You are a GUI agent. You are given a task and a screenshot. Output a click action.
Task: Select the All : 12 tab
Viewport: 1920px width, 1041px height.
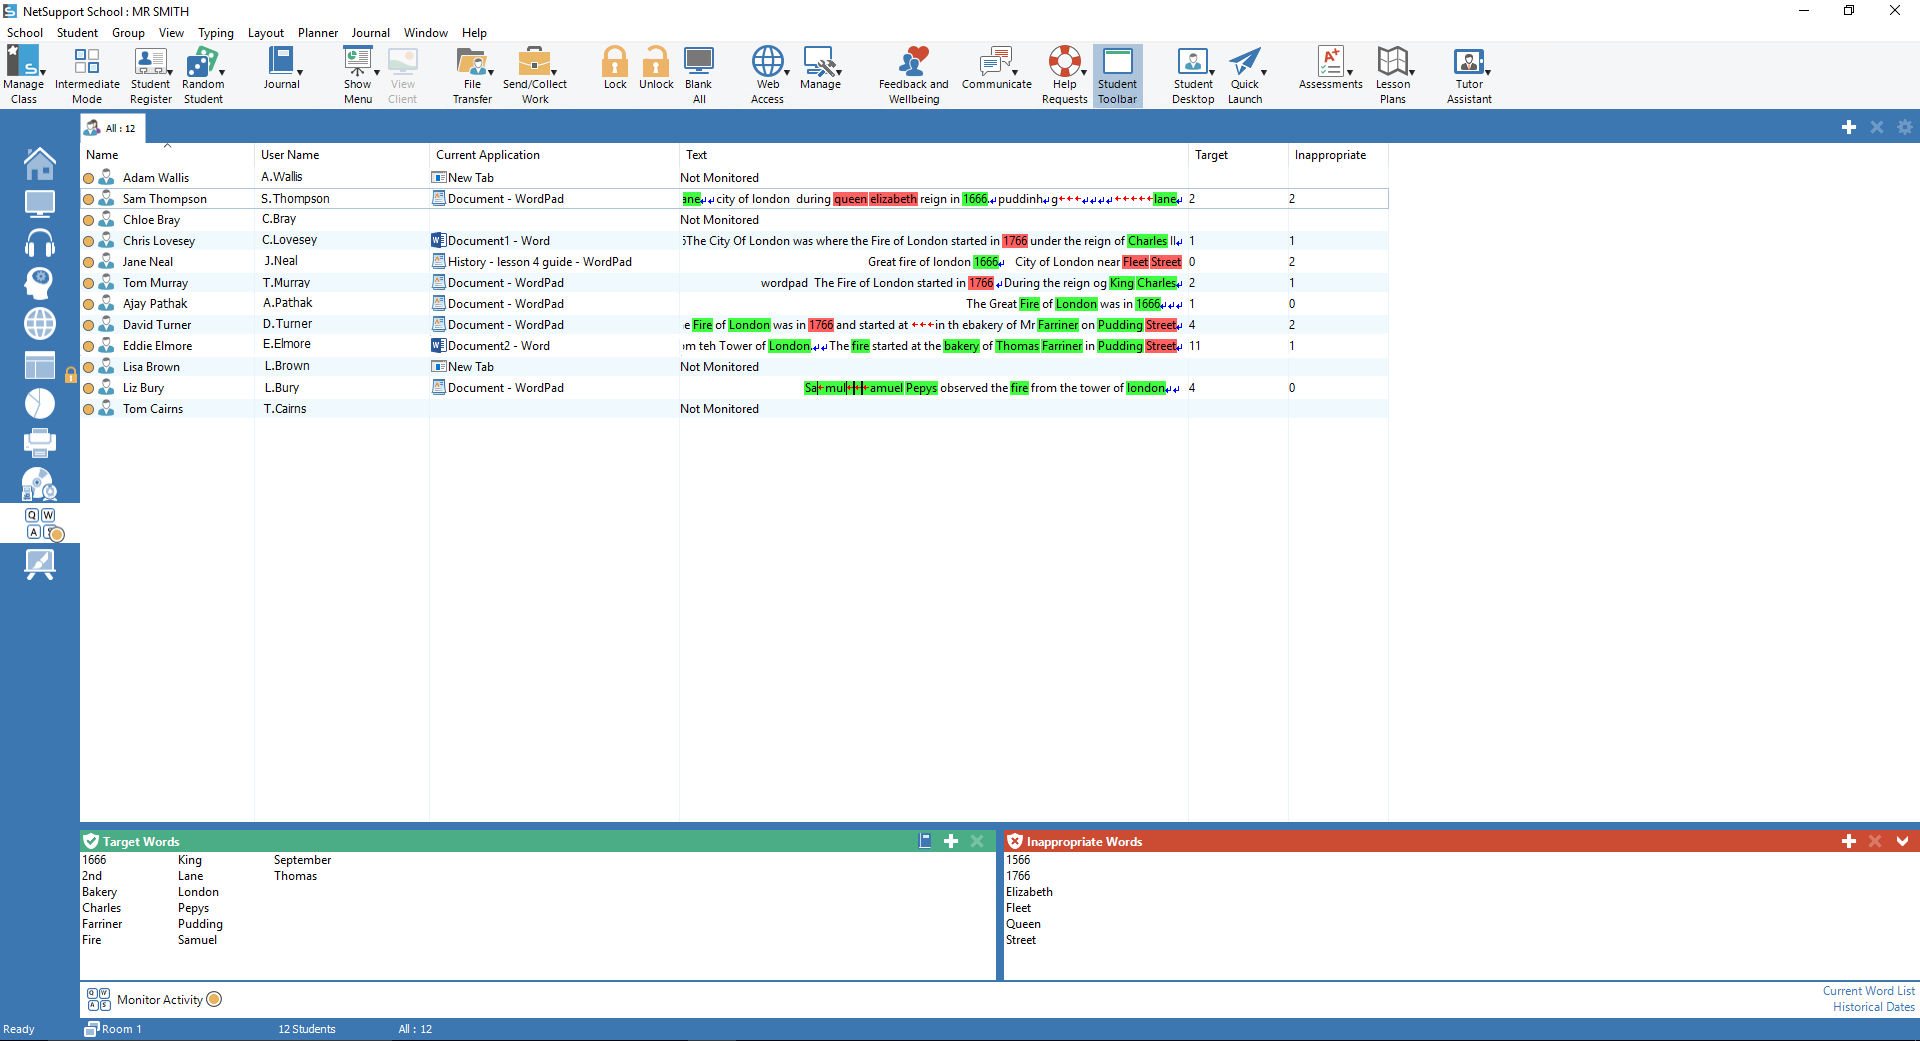(111, 128)
